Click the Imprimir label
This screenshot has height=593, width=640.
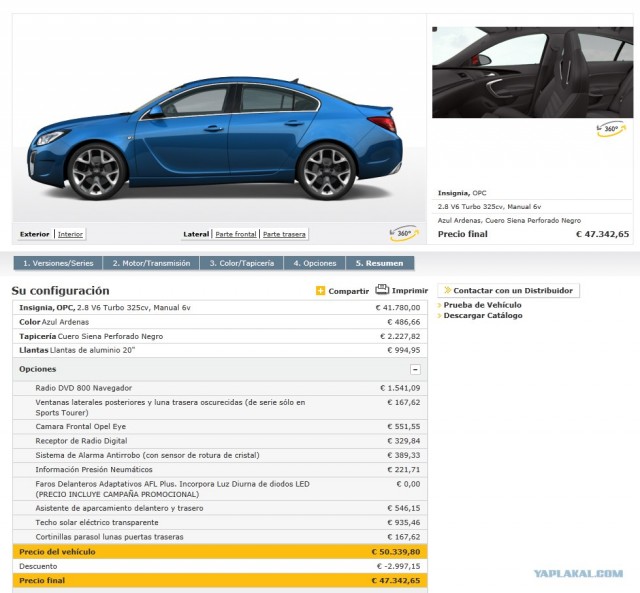[410, 291]
